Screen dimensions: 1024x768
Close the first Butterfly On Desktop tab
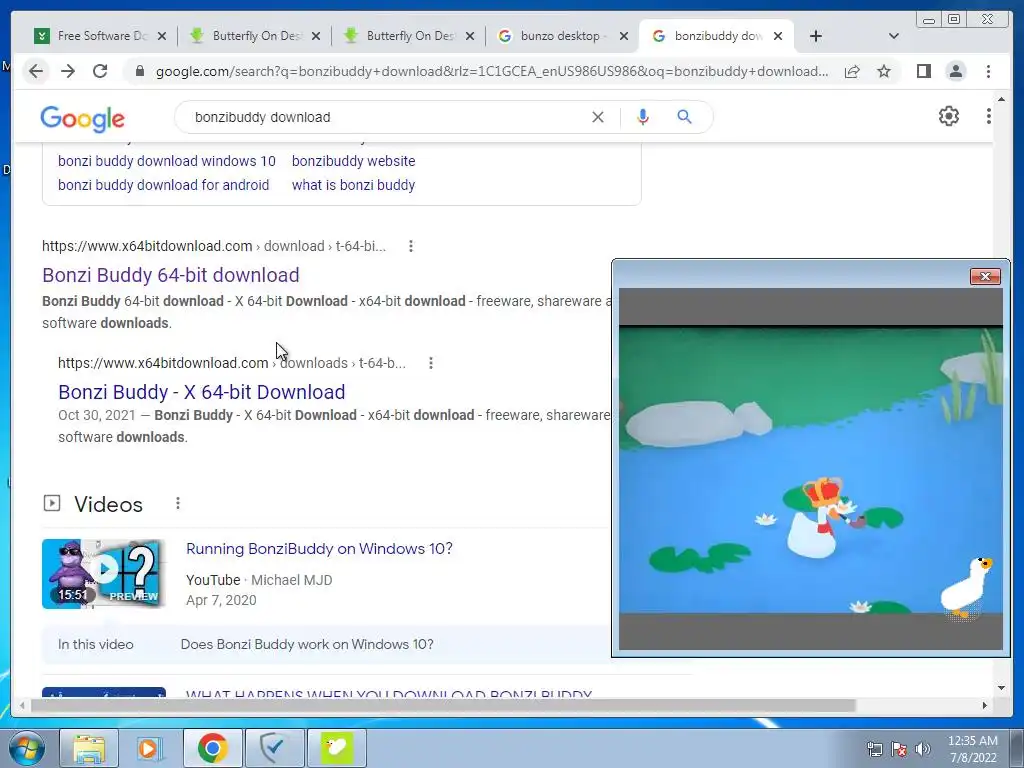point(316,36)
